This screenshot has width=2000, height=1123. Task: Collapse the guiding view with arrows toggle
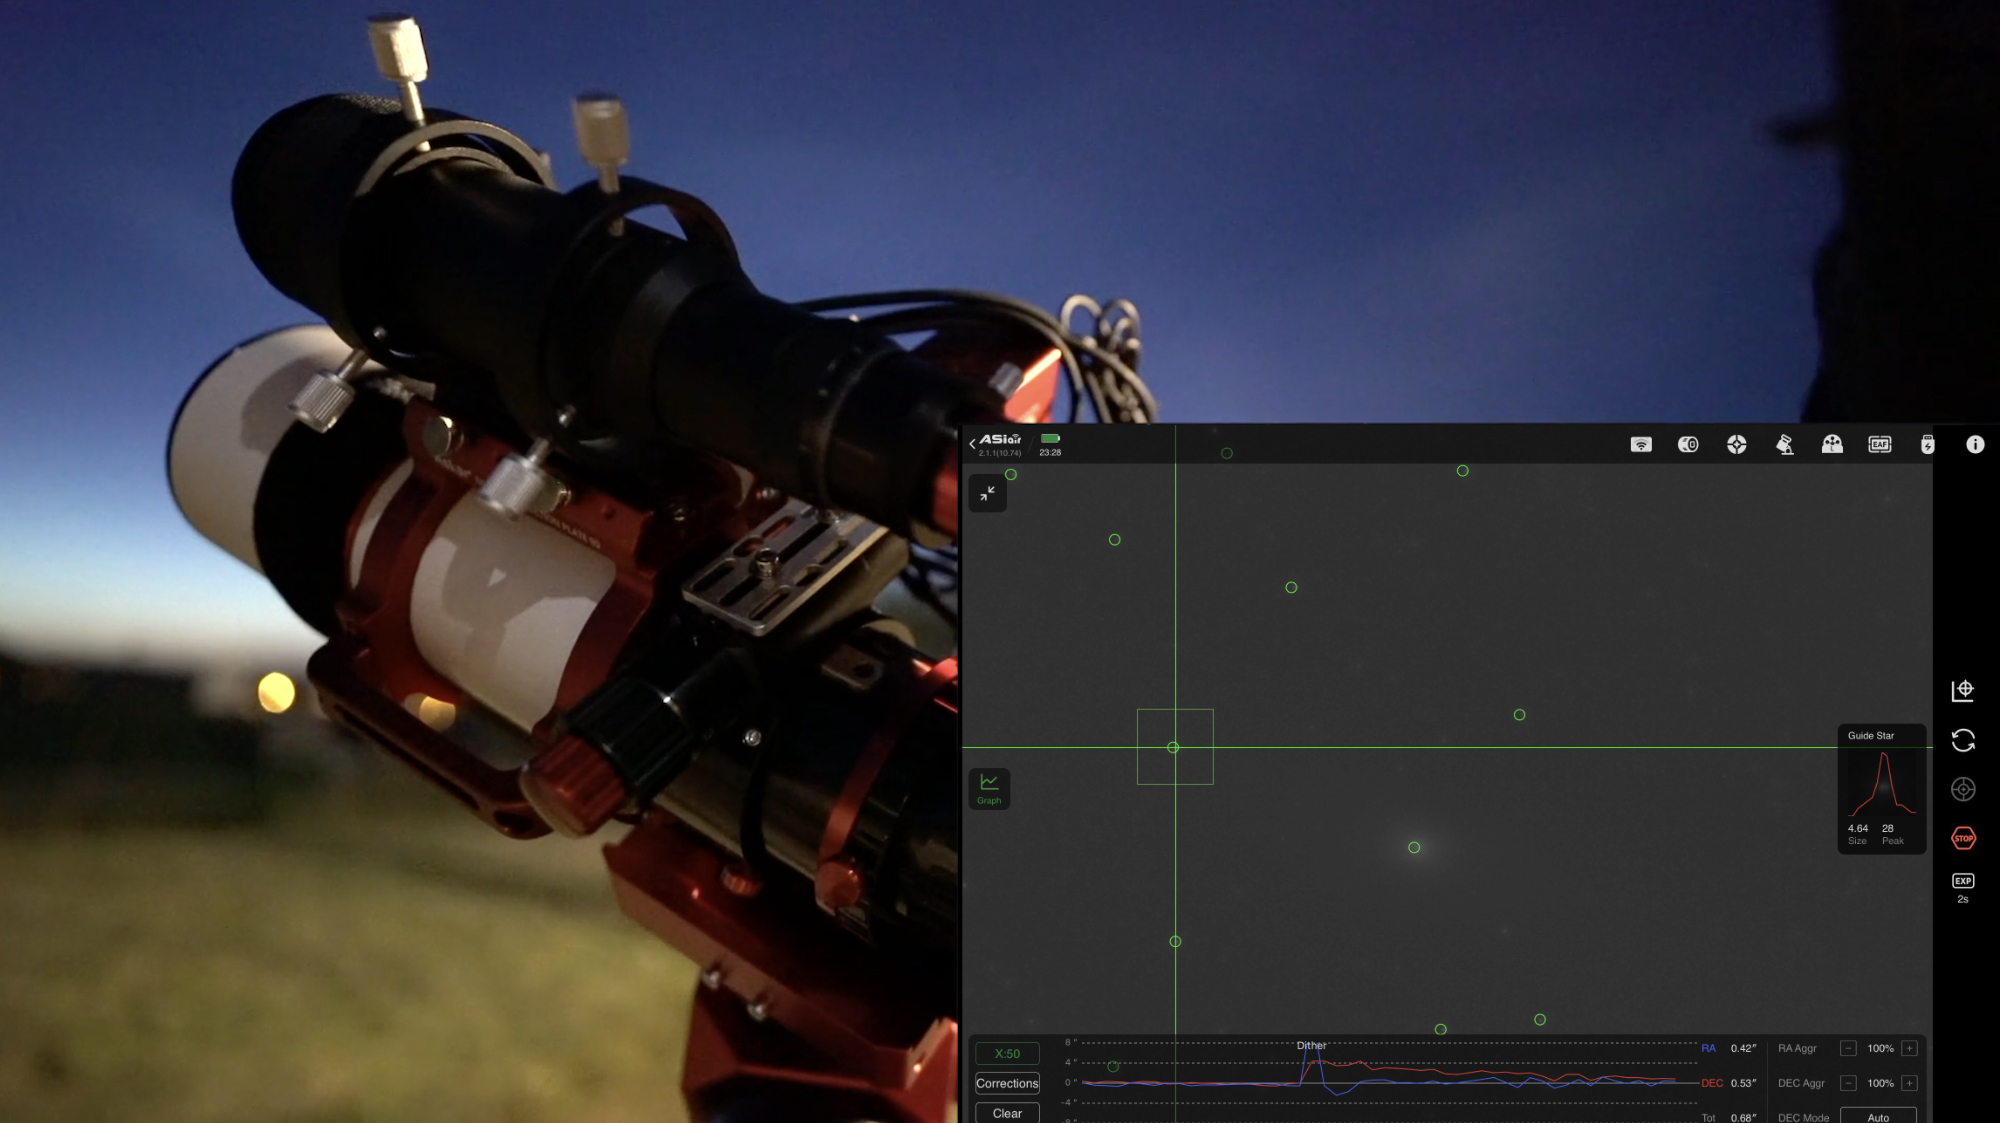[988, 493]
